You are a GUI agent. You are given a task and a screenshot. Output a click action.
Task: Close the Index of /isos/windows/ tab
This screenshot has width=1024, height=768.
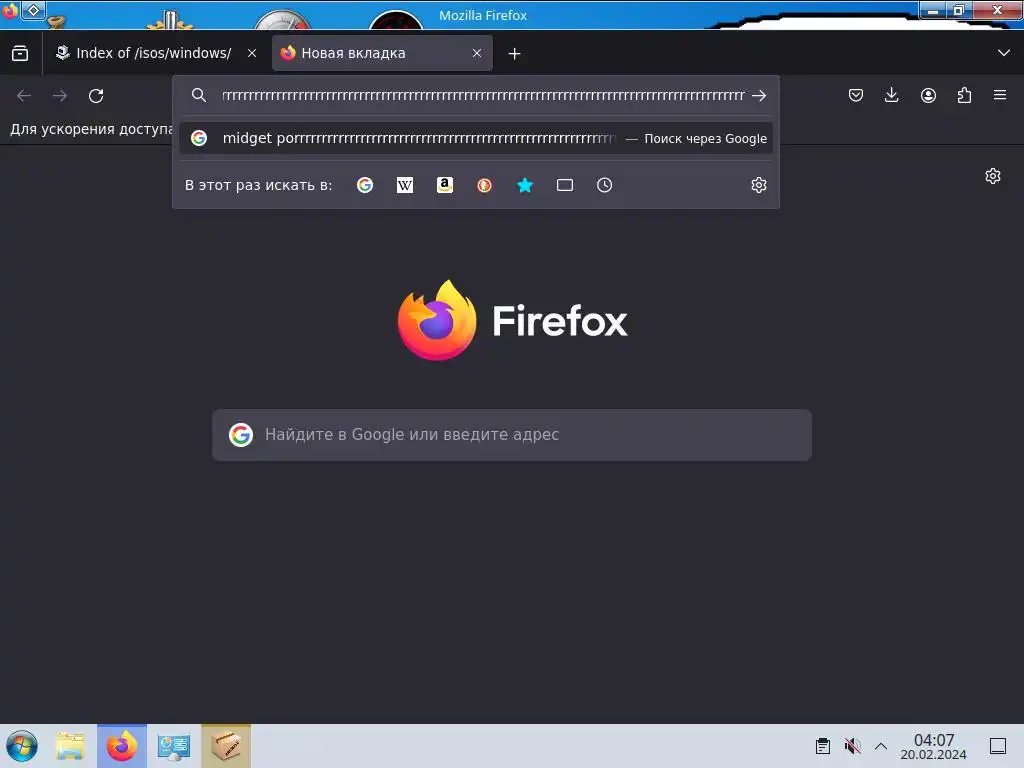(252, 53)
